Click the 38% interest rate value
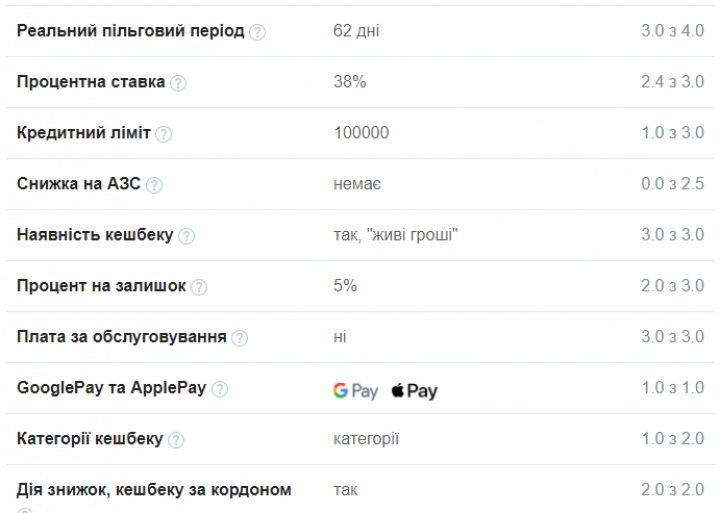Image resolution: width=720 pixels, height=513 pixels. click(x=350, y=82)
